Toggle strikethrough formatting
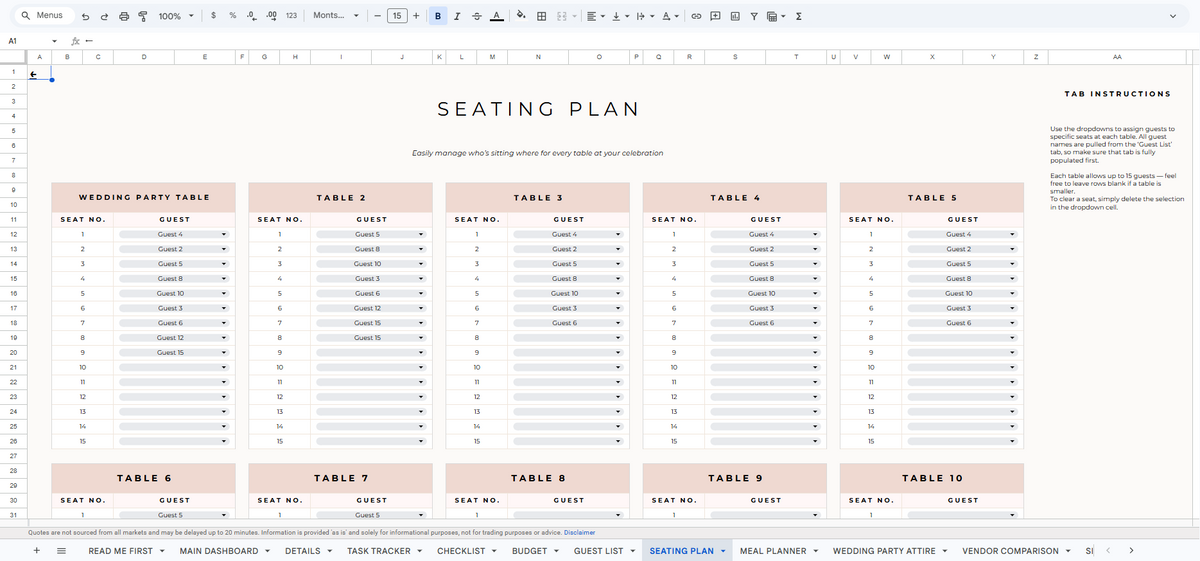Viewport: 1200px width, 561px height. click(x=476, y=16)
